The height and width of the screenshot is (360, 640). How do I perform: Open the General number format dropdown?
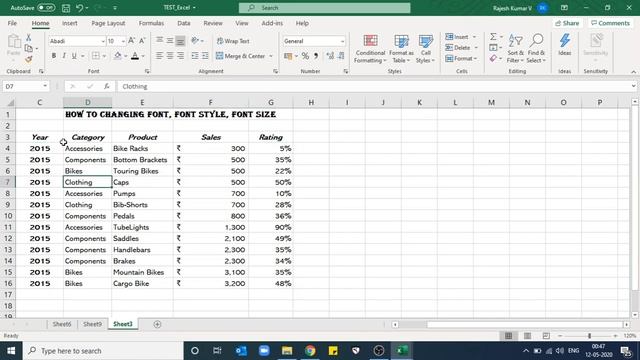coord(342,41)
